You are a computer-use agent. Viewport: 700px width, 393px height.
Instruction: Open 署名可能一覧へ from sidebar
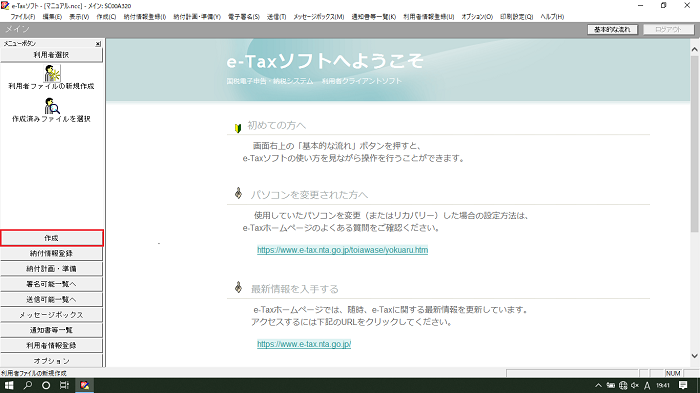click(x=51, y=284)
